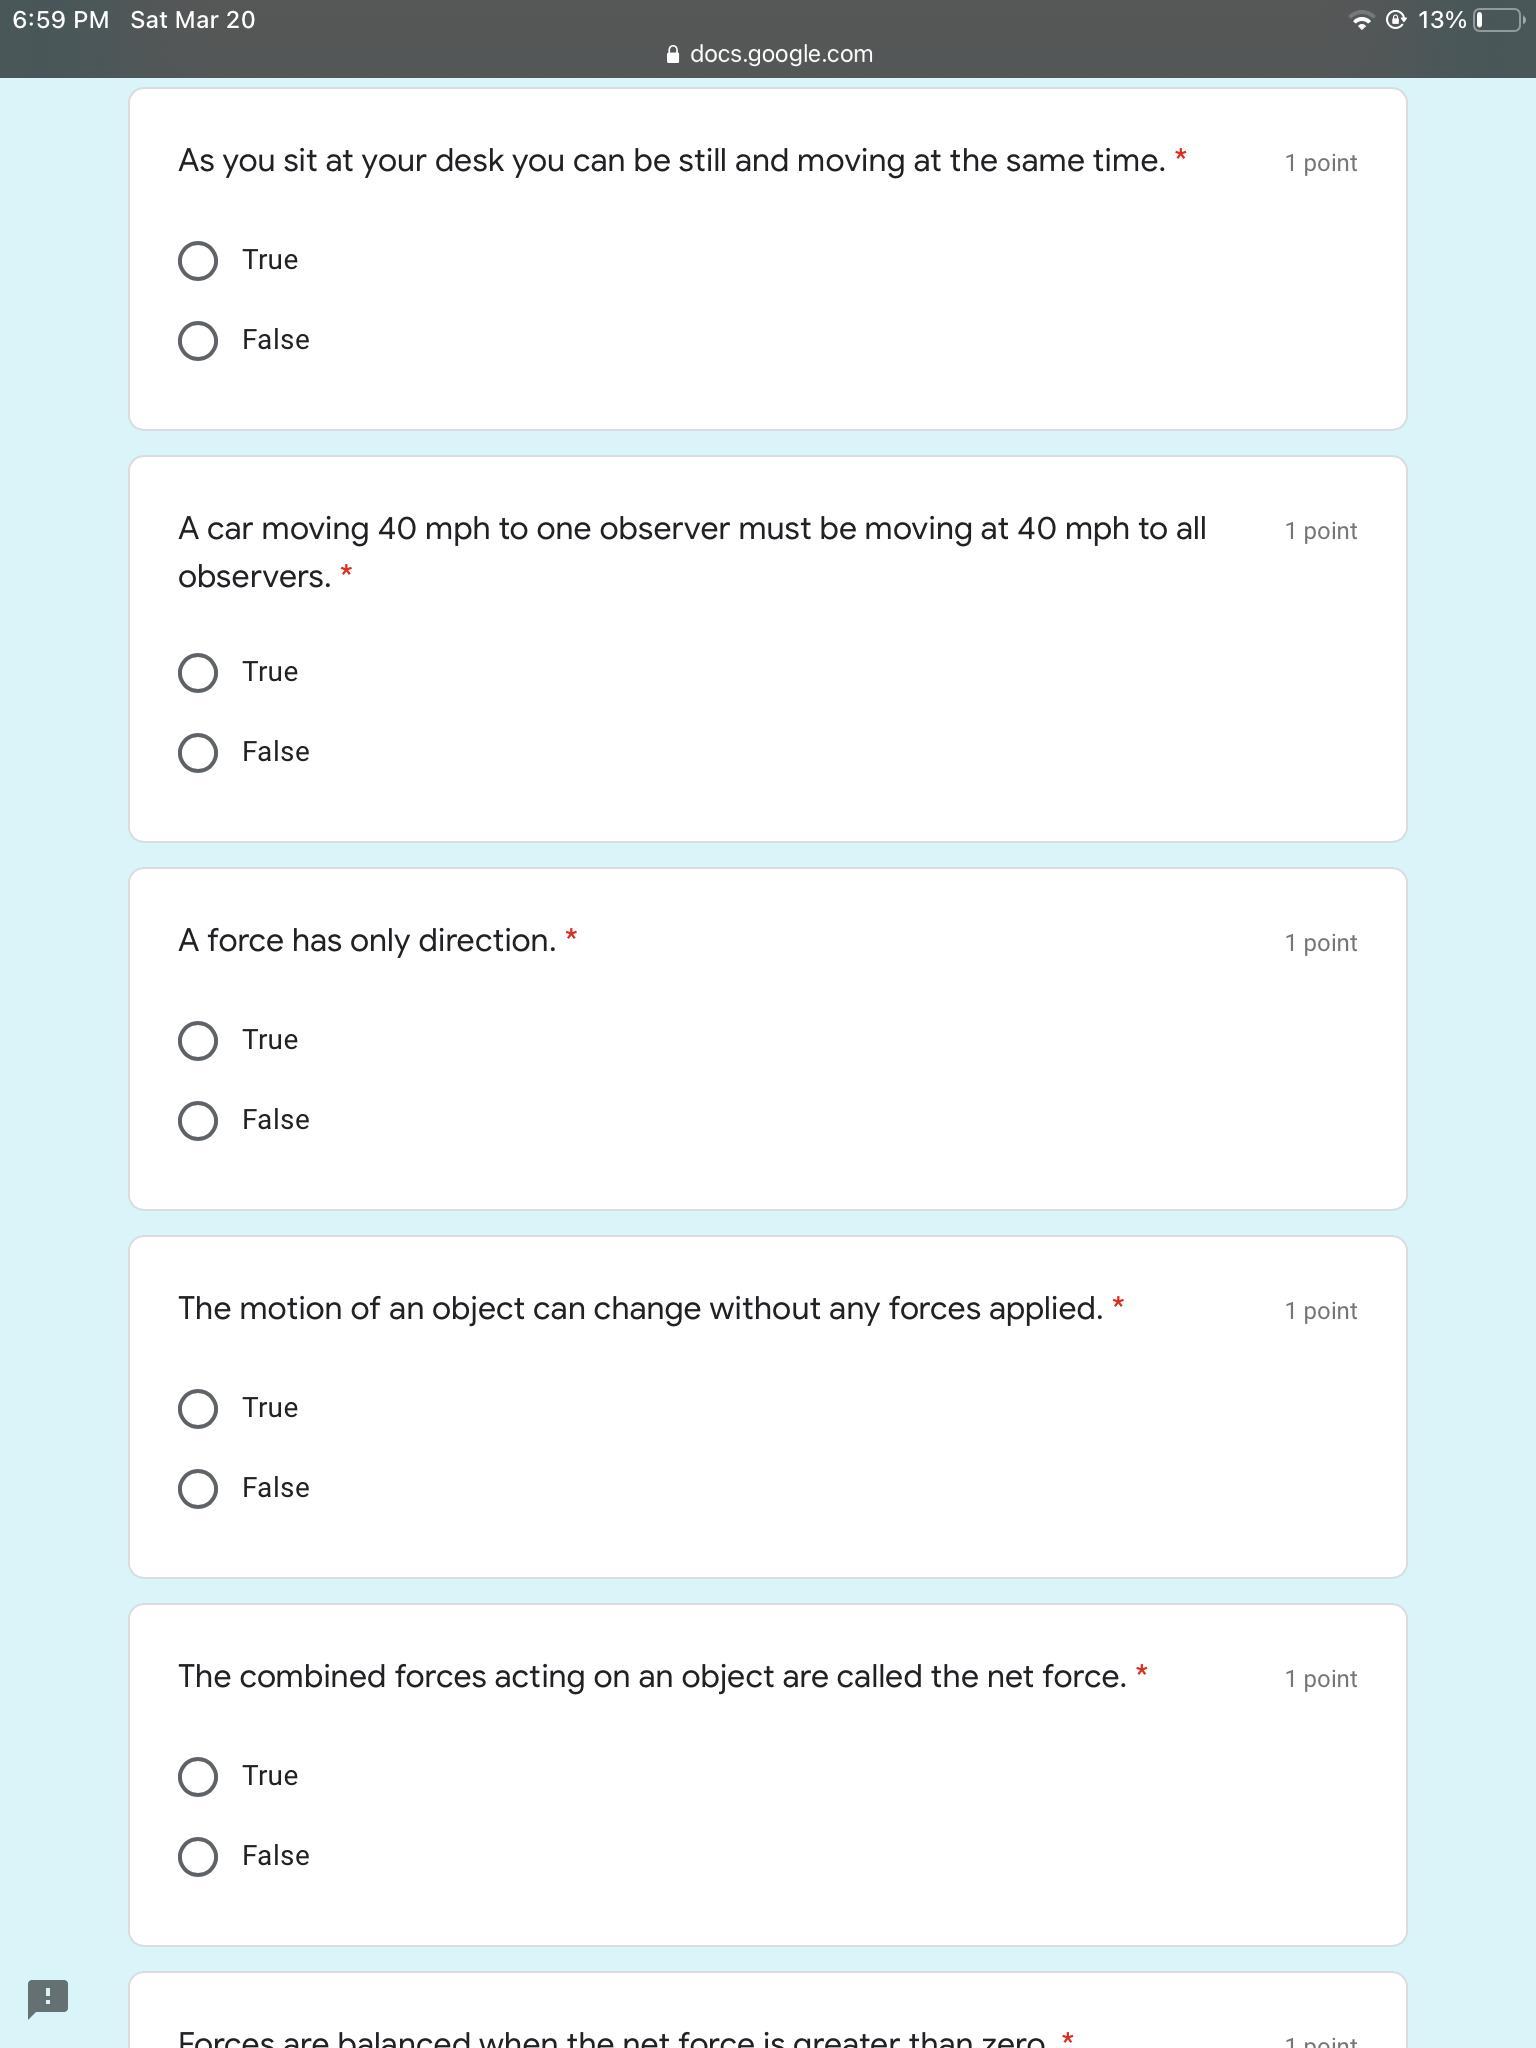Choose True for car moving 40 mph

click(198, 673)
